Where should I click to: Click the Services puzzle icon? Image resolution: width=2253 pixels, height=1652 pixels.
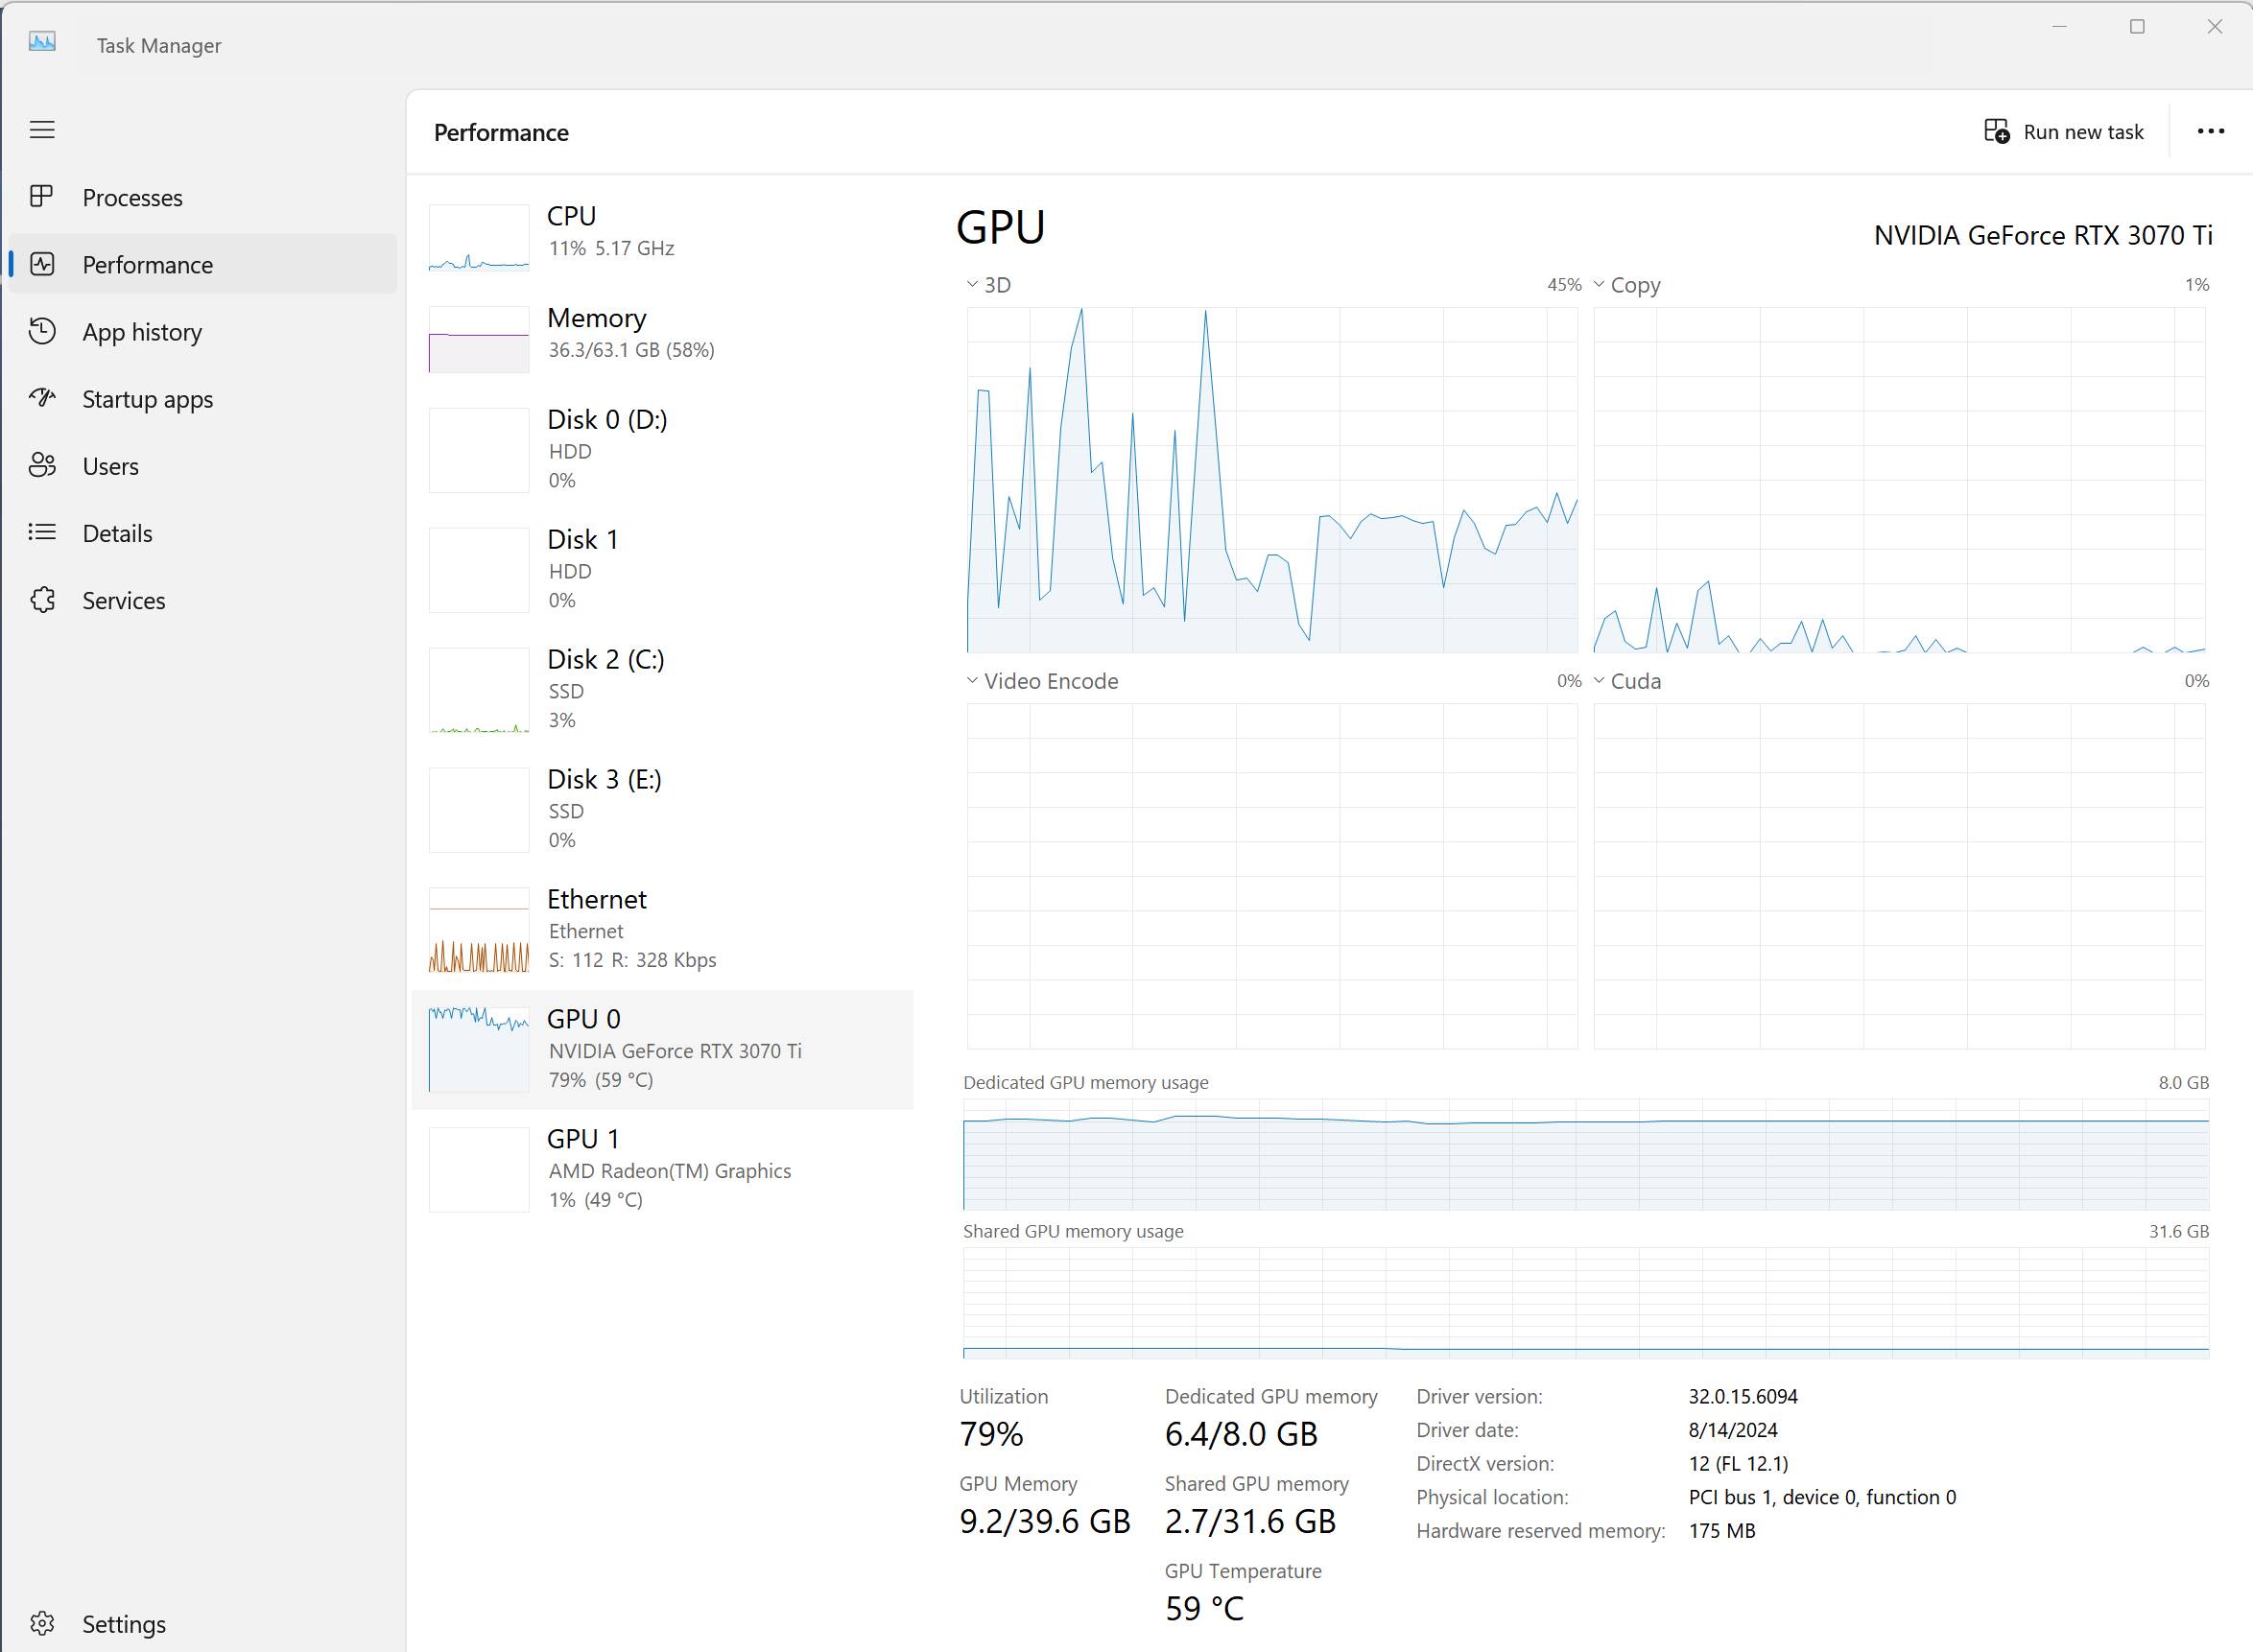42,600
